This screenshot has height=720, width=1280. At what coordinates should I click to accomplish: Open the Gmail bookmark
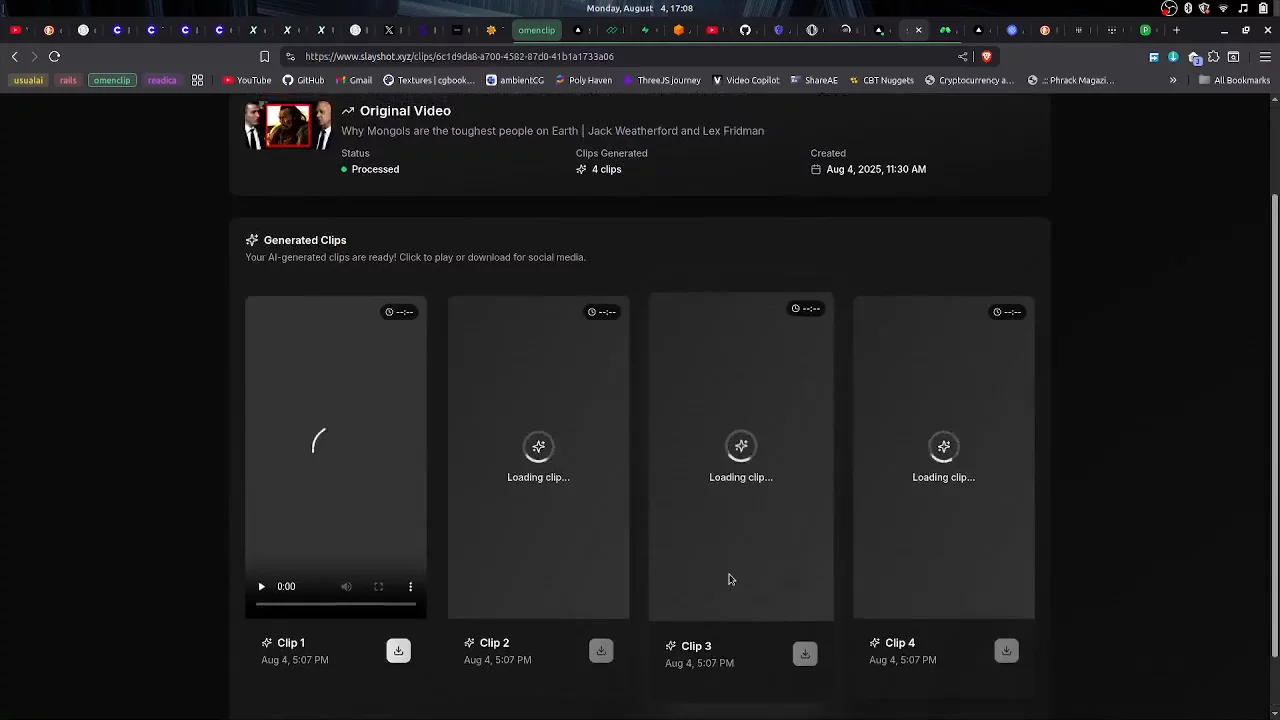(354, 80)
